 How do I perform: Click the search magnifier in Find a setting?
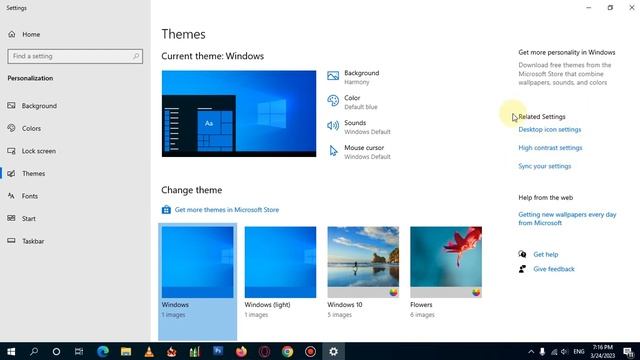136,56
